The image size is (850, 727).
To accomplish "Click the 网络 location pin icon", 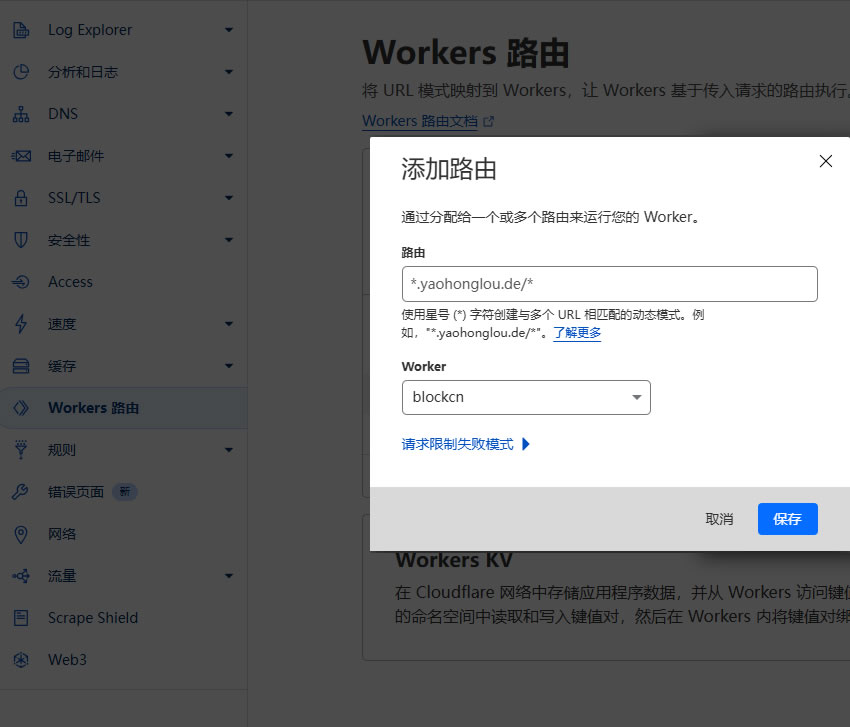I will click(x=21, y=534).
